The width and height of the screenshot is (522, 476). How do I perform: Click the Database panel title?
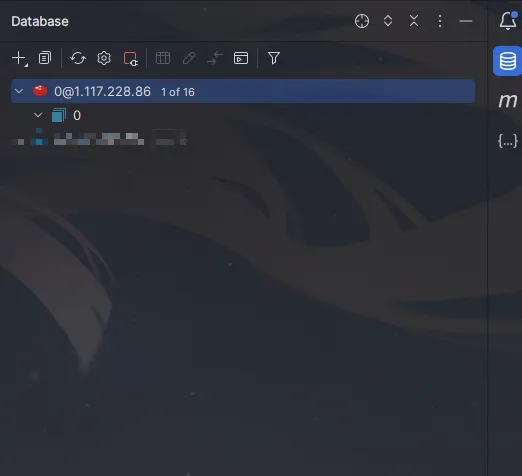pyautogui.click(x=40, y=21)
